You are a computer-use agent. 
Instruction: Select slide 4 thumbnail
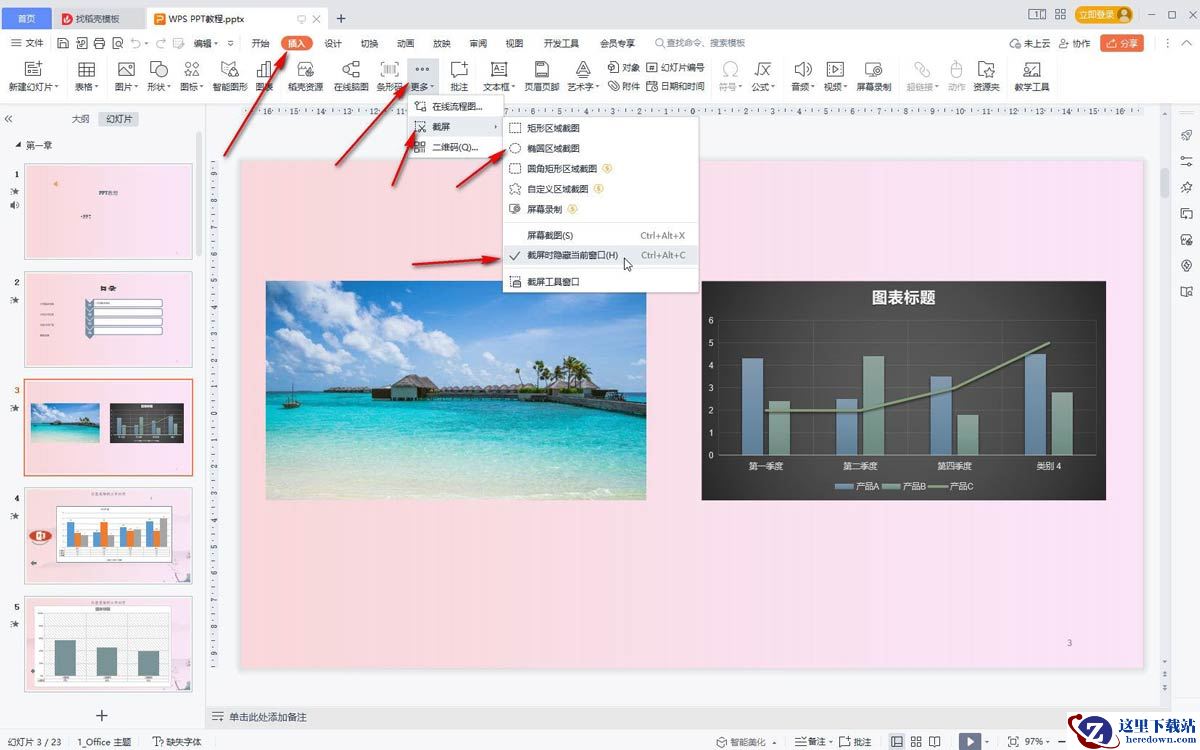pyautogui.click(x=108, y=535)
